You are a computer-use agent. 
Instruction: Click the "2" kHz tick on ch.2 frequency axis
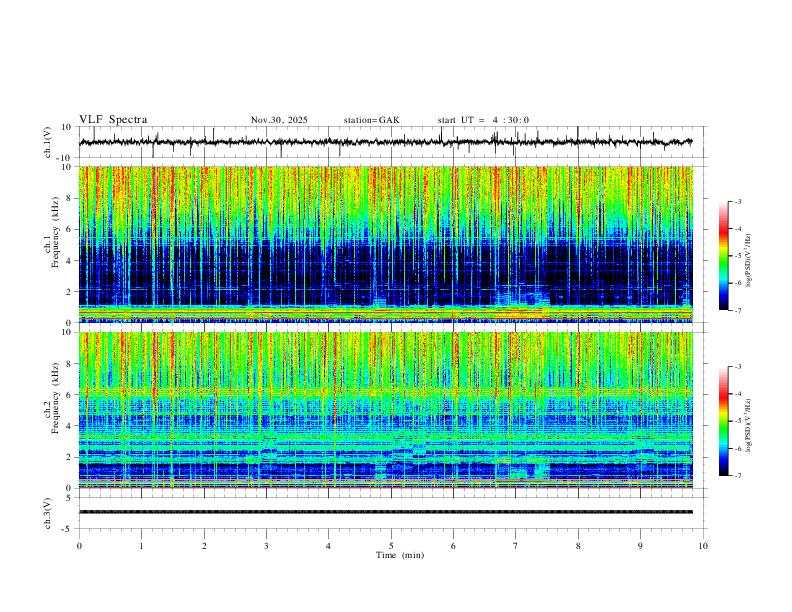[x=70, y=457]
